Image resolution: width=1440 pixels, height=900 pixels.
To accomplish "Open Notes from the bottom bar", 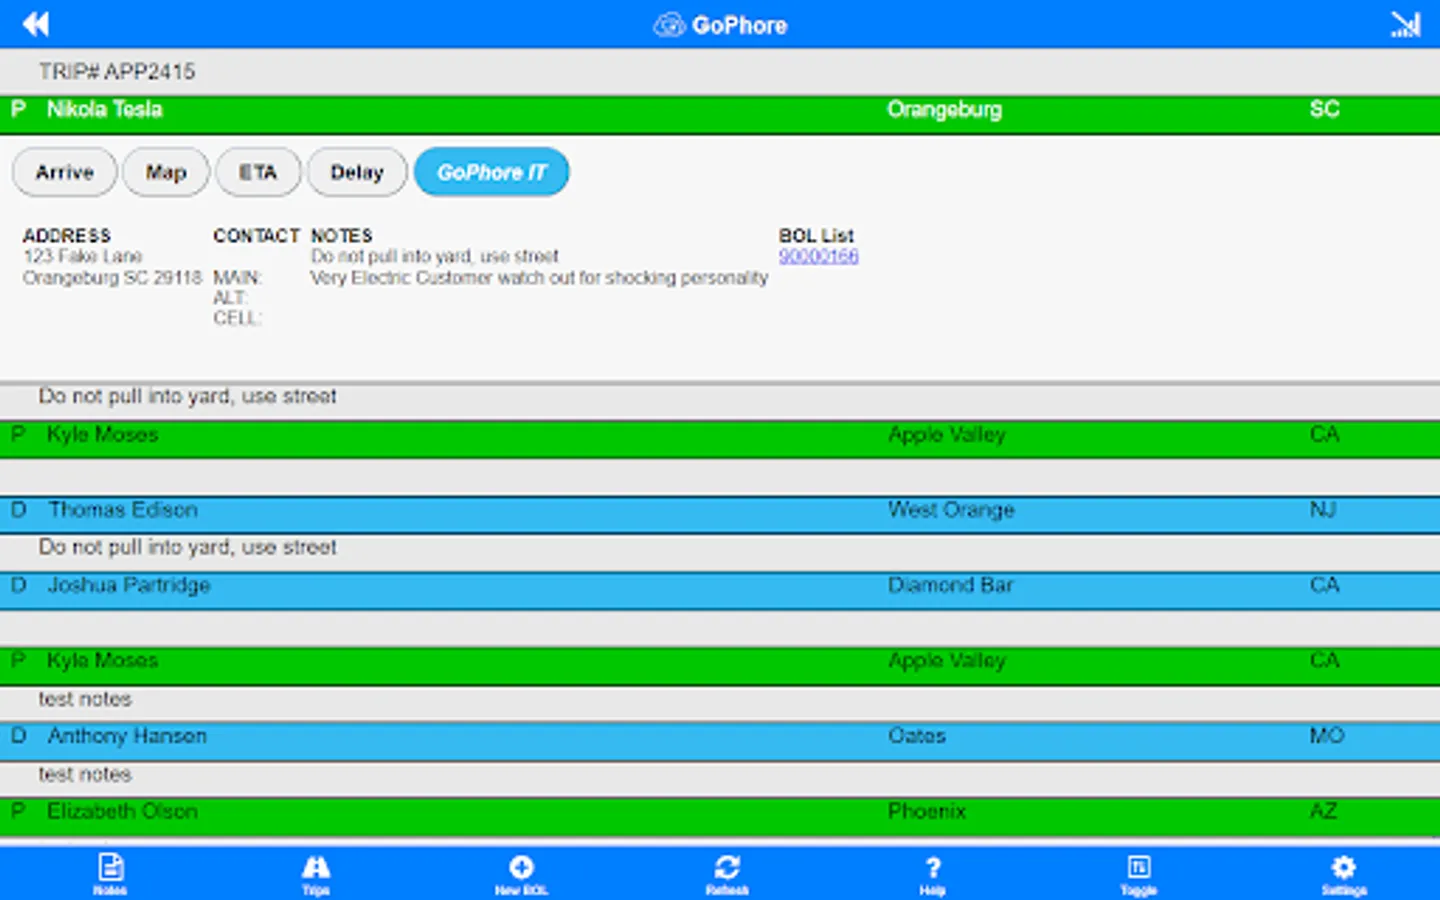I will tap(110, 873).
